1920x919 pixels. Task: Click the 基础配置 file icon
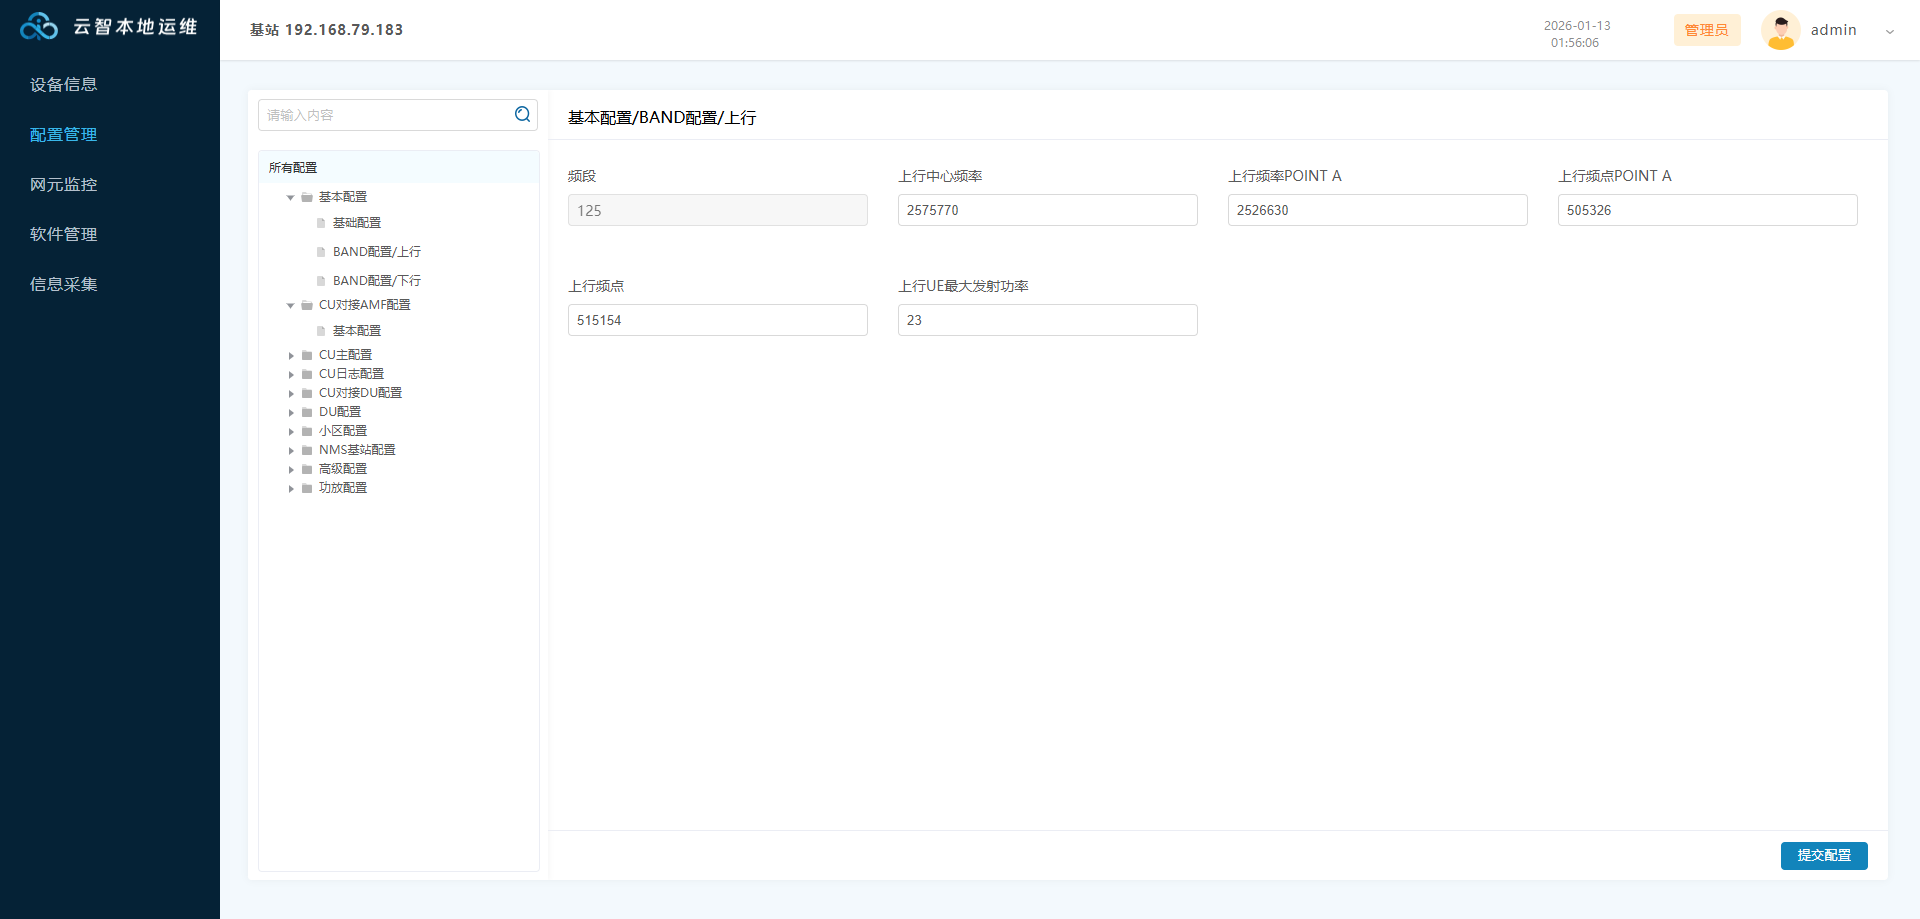[321, 224]
